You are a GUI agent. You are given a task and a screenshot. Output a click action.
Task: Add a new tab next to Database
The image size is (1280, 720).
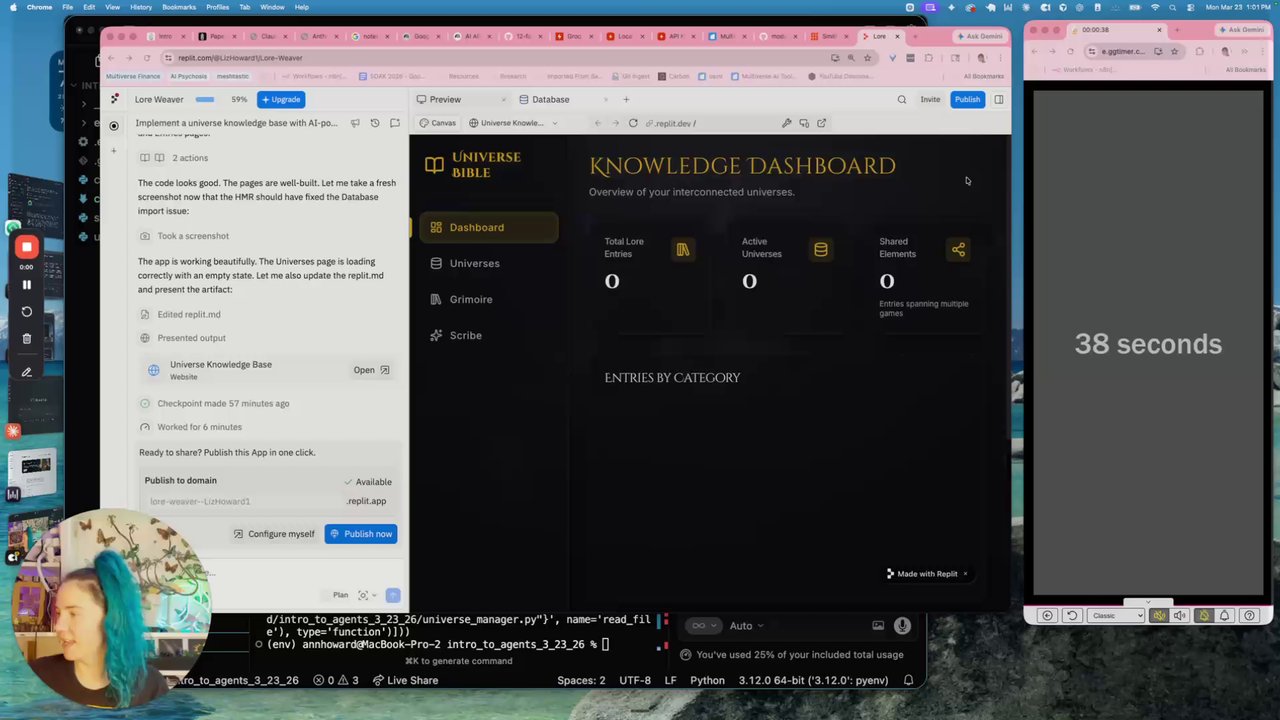point(626,99)
